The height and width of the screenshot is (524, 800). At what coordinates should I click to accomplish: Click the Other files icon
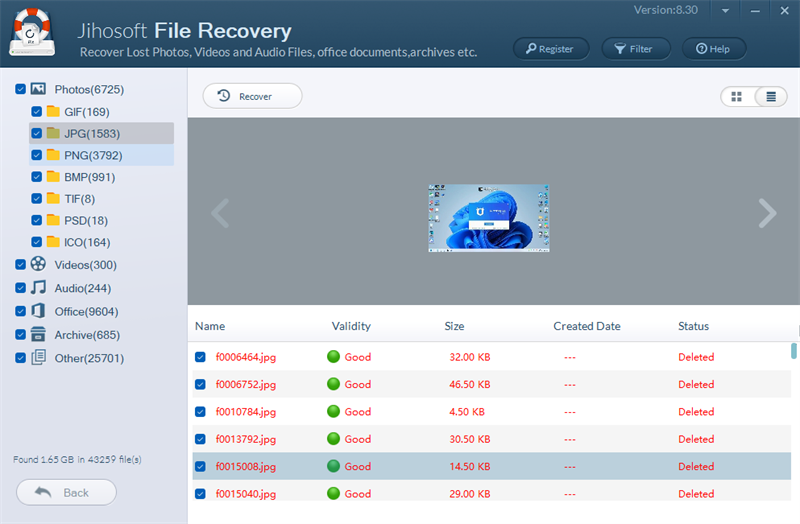(38, 357)
